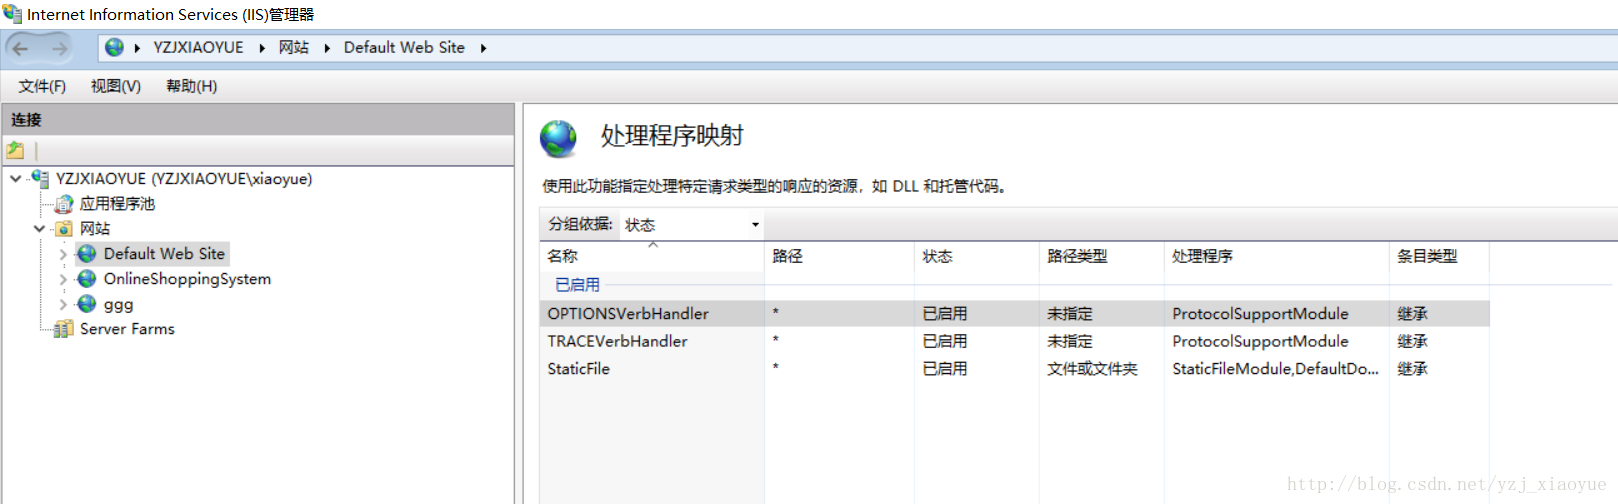Click the Server Farms icon
This screenshot has height=504, width=1618.
pos(64,329)
